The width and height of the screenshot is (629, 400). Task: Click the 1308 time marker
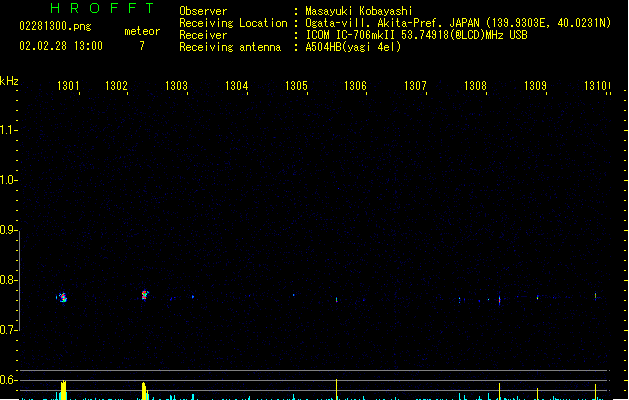pos(475,86)
